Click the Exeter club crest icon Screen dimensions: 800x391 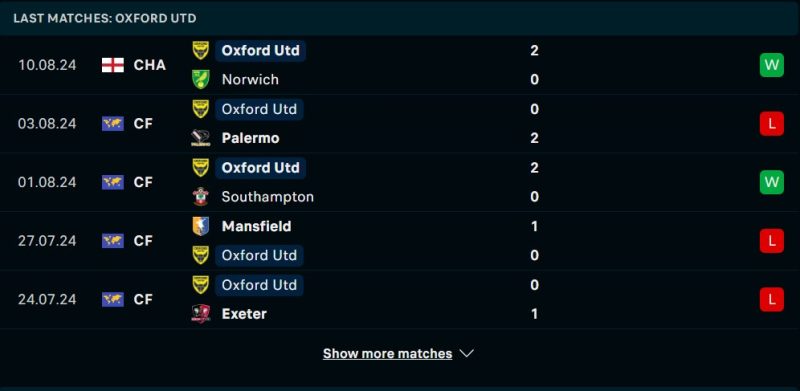click(201, 313)
